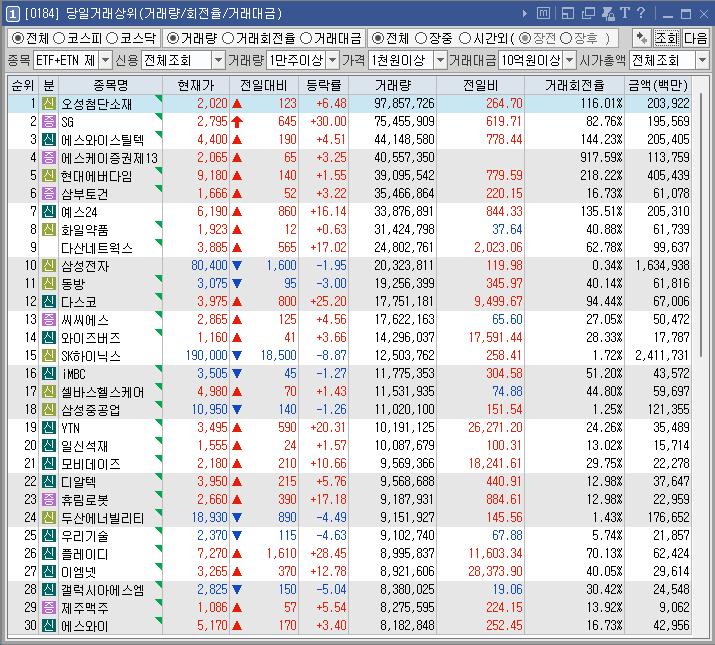Click the 신 badge next to 삼성전자
This screenshot has width=715, height=645.
pyautogui.click(x=49, y=265)
